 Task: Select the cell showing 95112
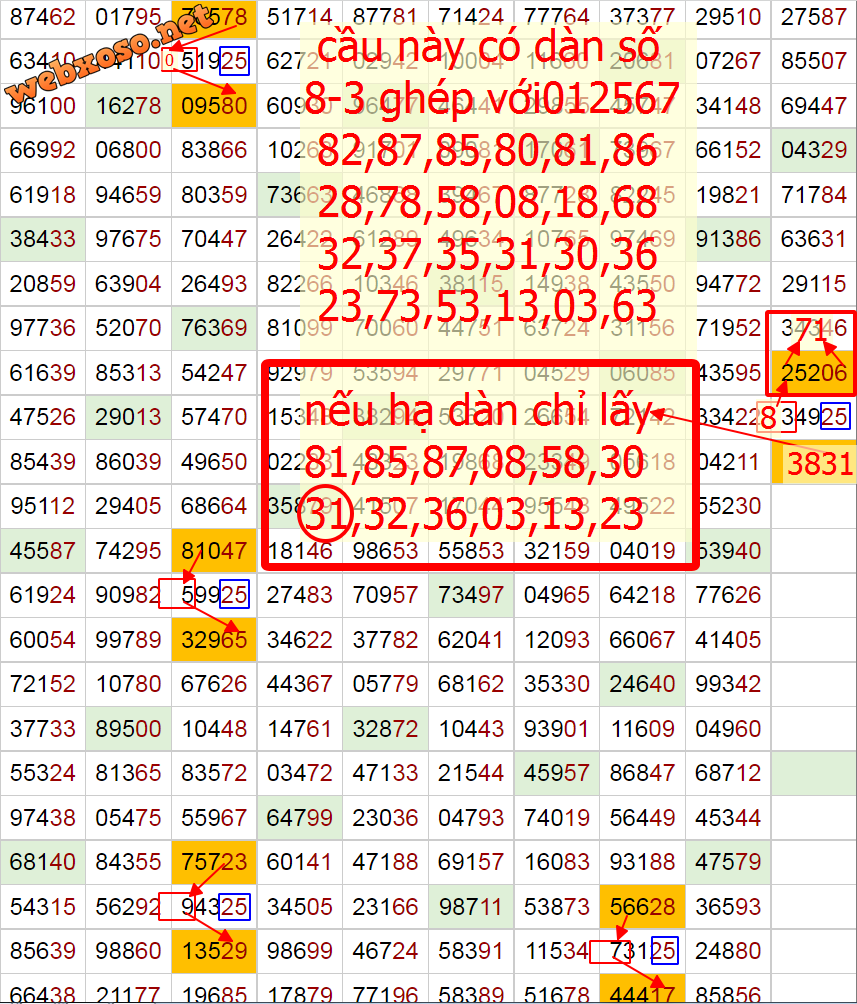[x=43, y=506]
